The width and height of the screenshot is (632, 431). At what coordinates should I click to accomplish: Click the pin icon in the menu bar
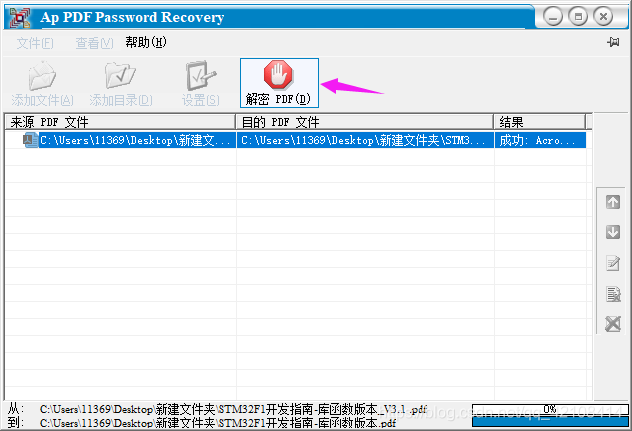(613, 42)
